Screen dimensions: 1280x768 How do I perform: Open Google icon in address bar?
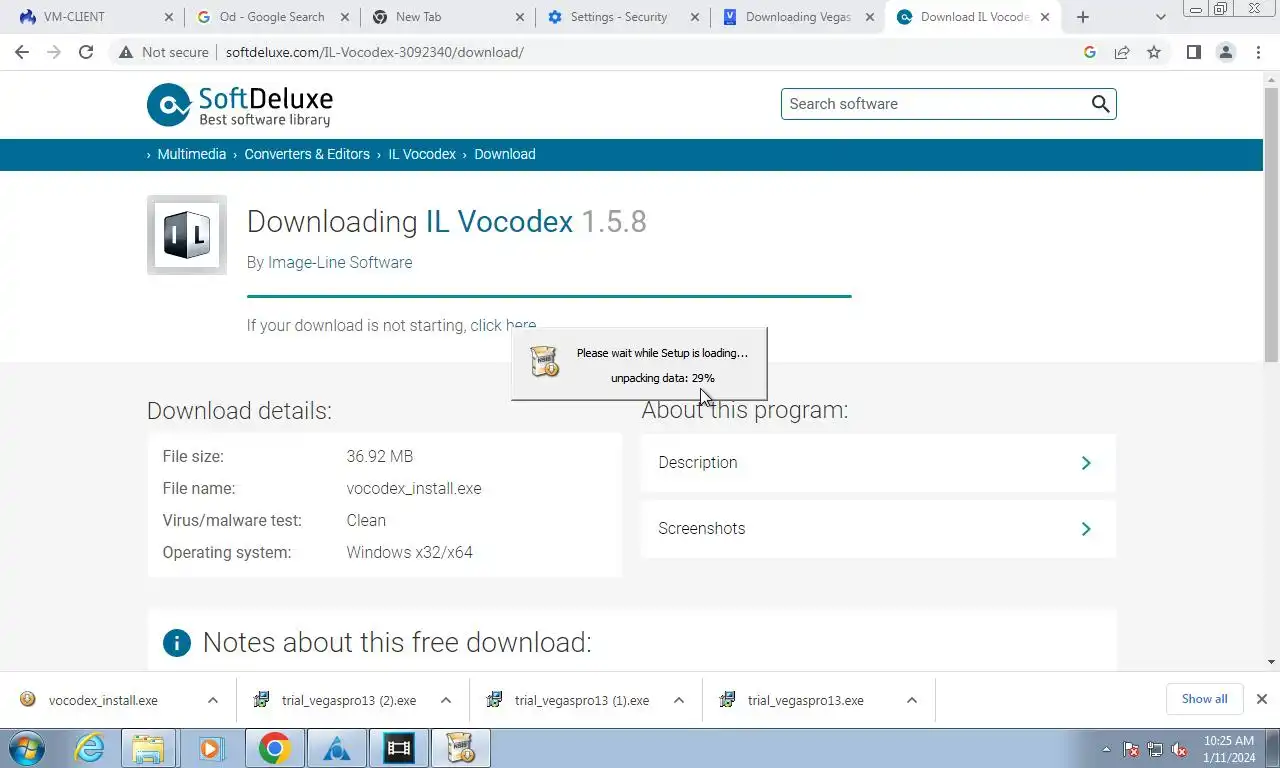1090,52
